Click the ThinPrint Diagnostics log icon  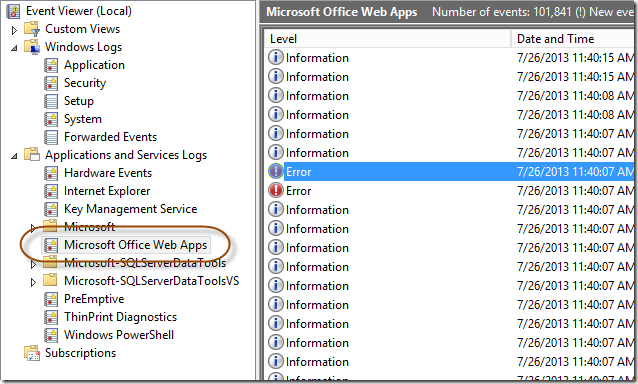(51, 317)
